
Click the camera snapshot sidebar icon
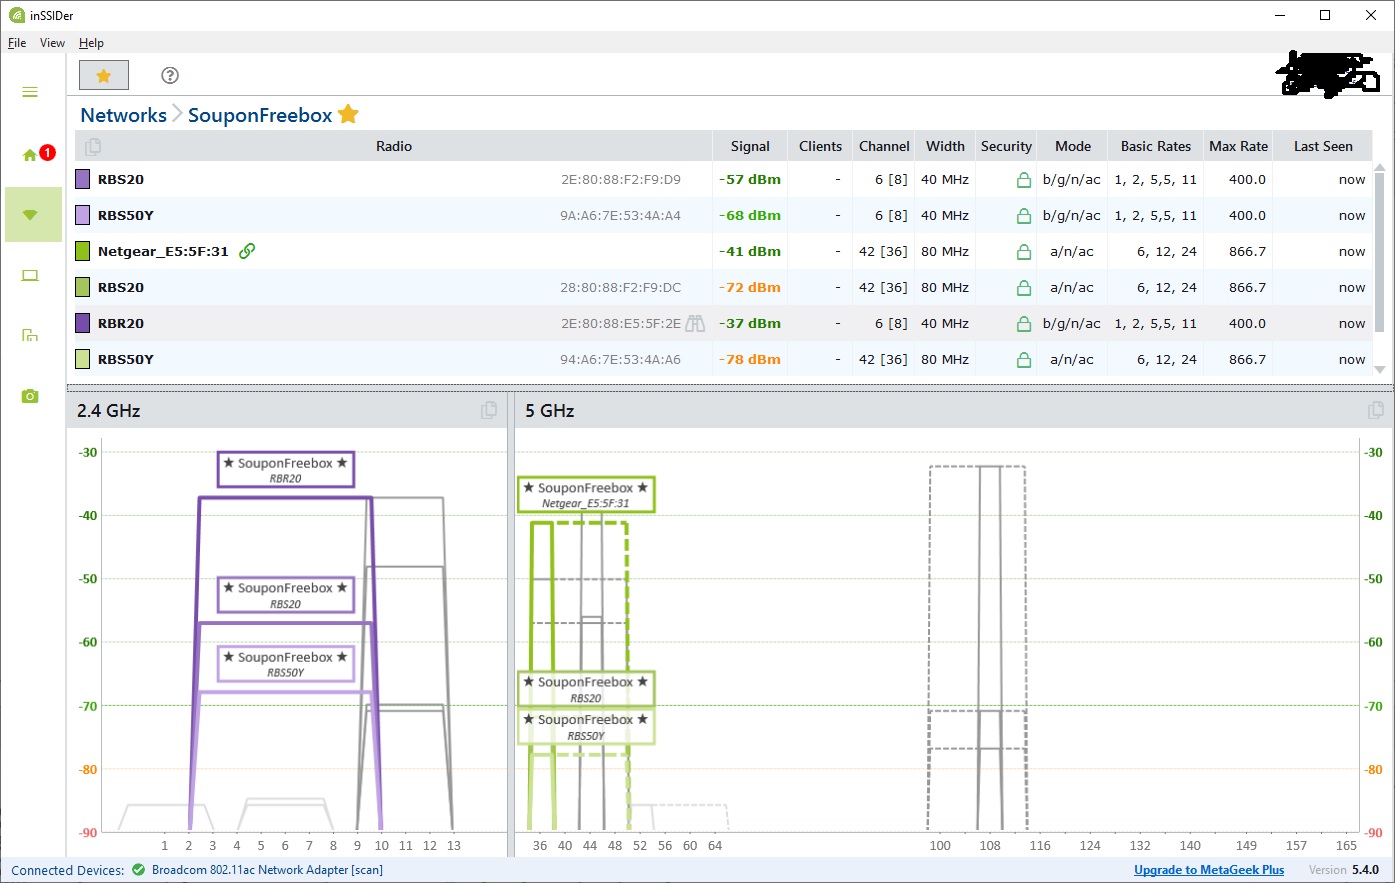(30, 396)
